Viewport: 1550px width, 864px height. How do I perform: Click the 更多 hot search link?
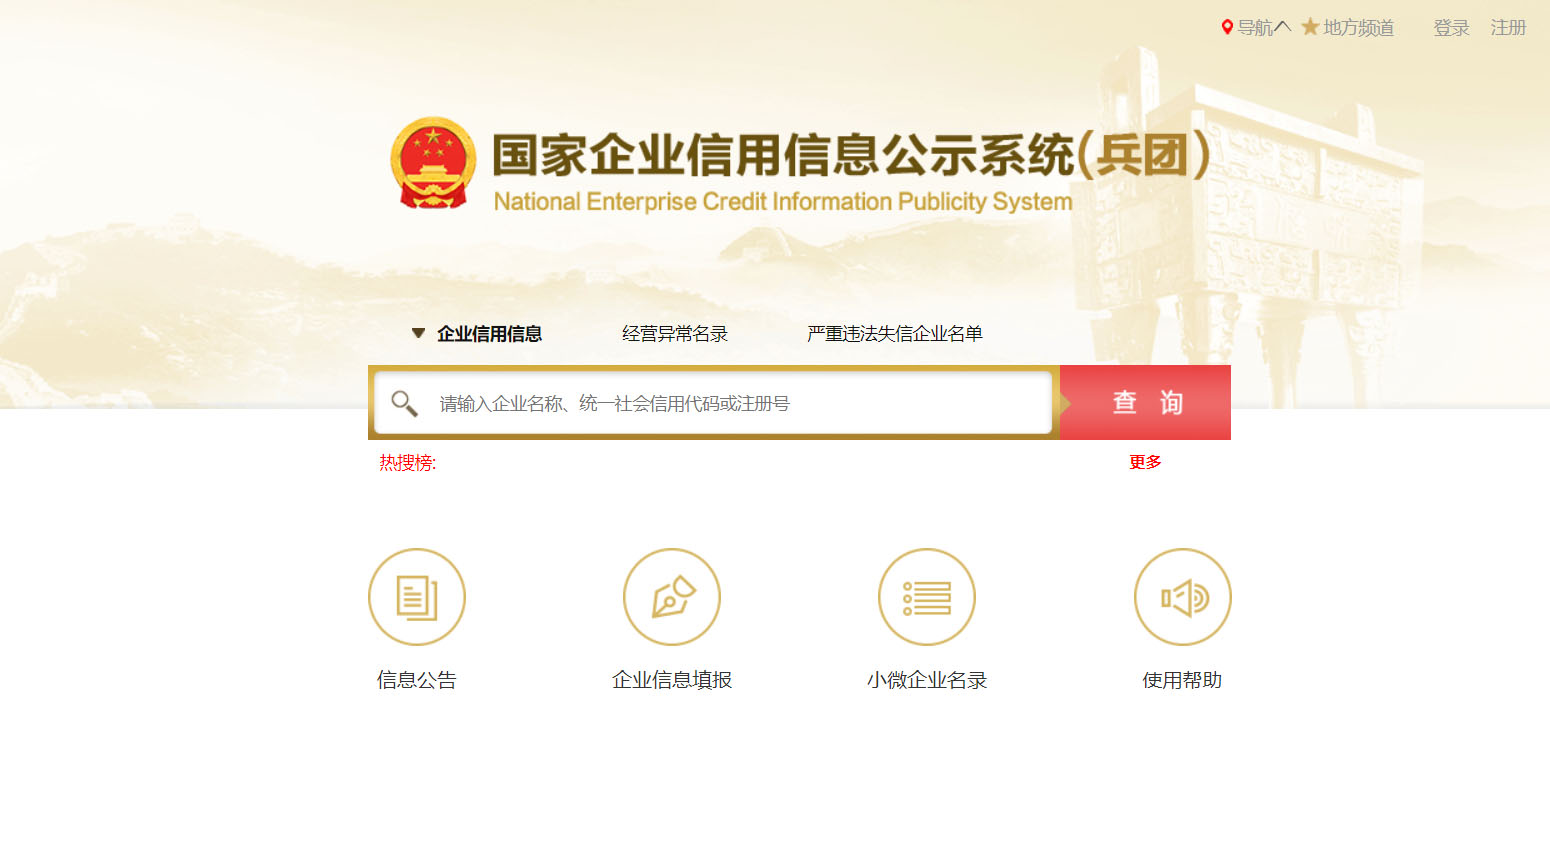click(1145, 462)
